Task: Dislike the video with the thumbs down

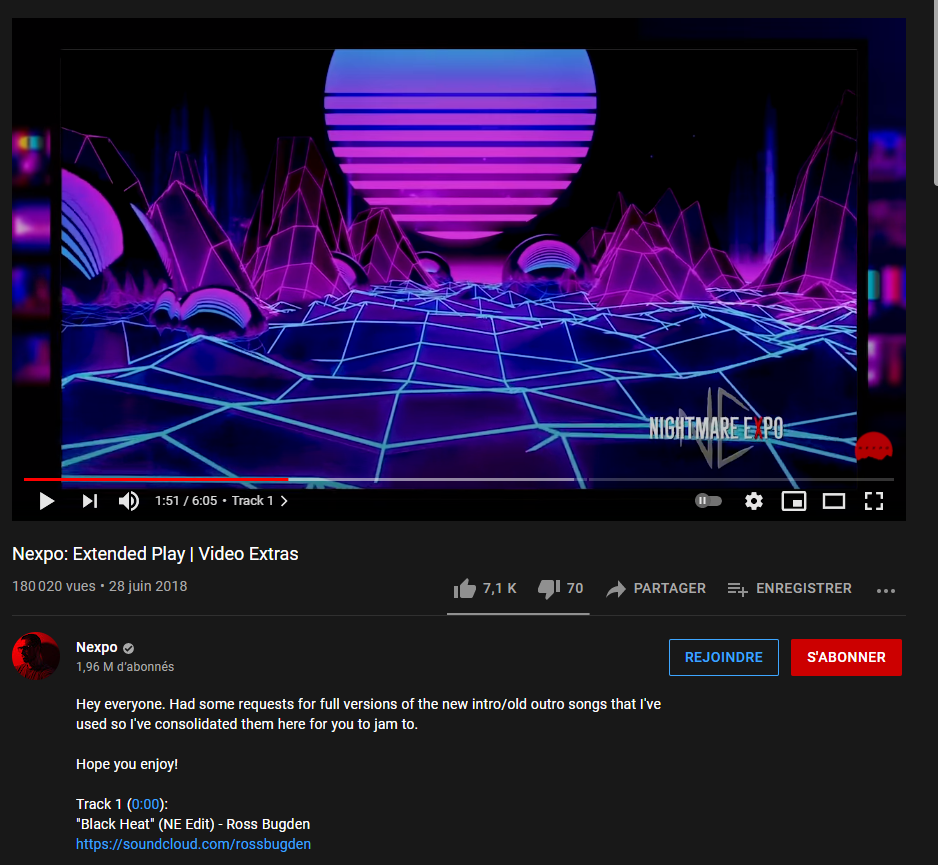Action: click(549, 589)
